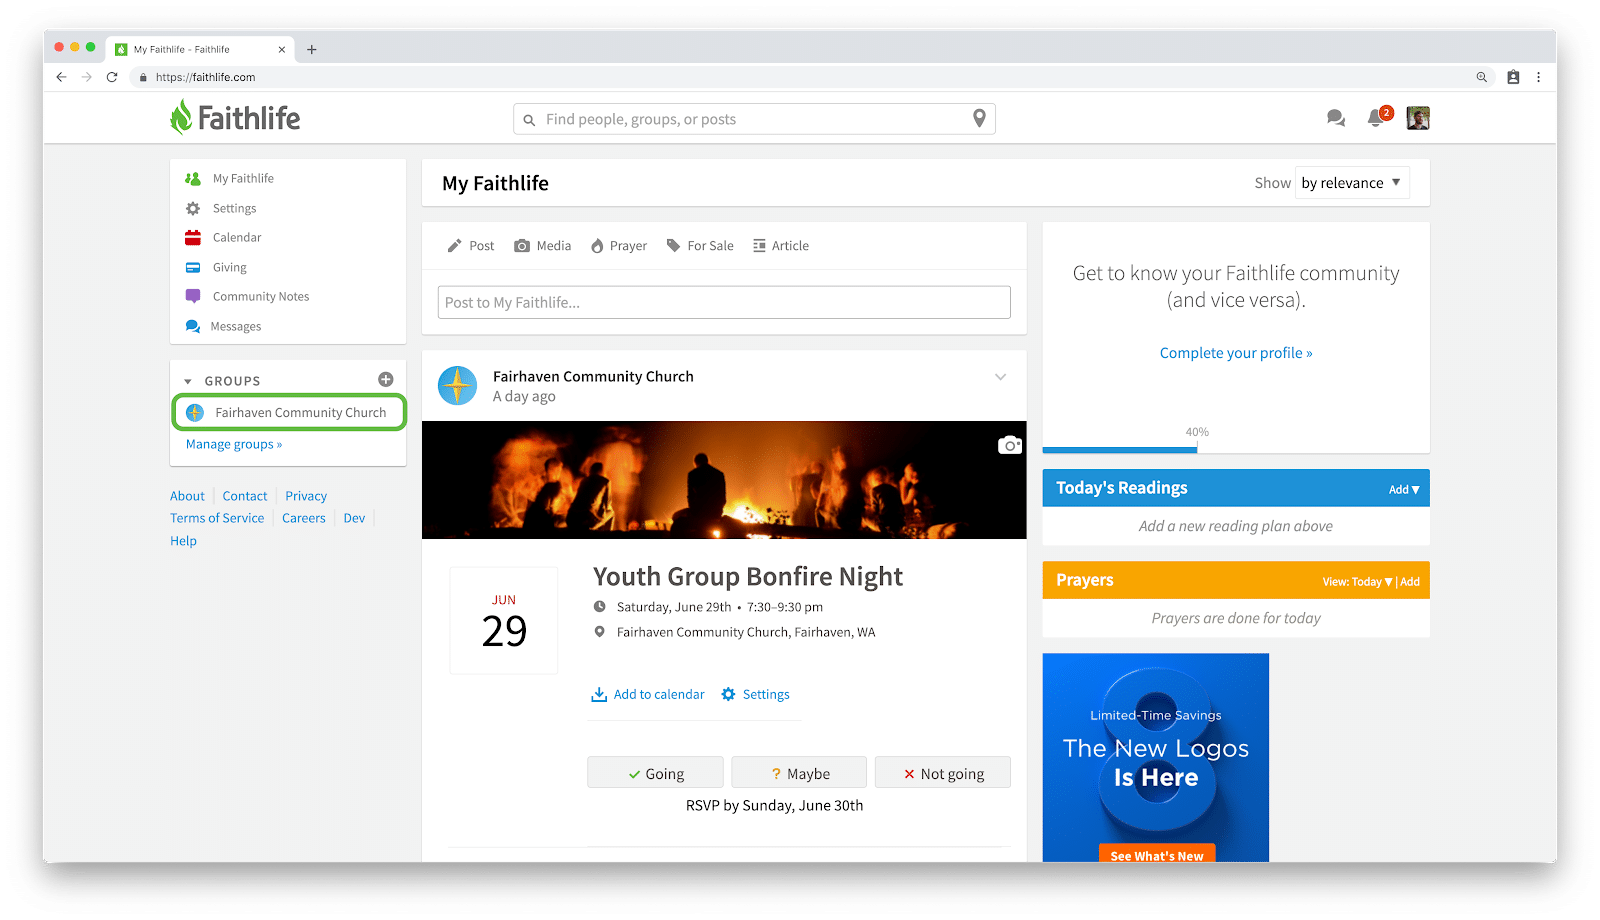Click the red Calendar icon in sidebar
Viewport: 1600px width, 920px height.
click(x=193, y=237)
